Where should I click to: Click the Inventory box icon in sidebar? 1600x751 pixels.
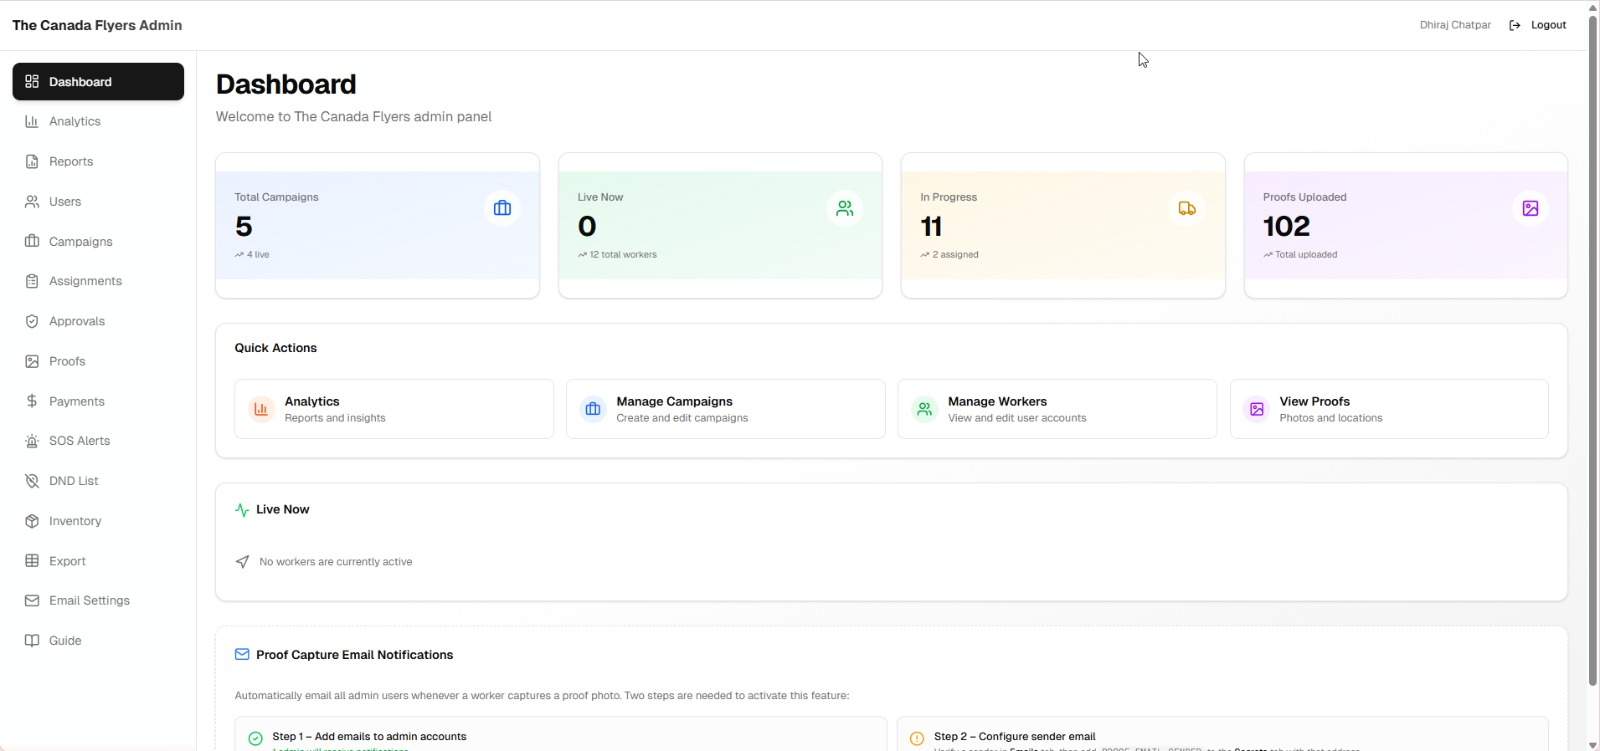[x=32, y=521]
